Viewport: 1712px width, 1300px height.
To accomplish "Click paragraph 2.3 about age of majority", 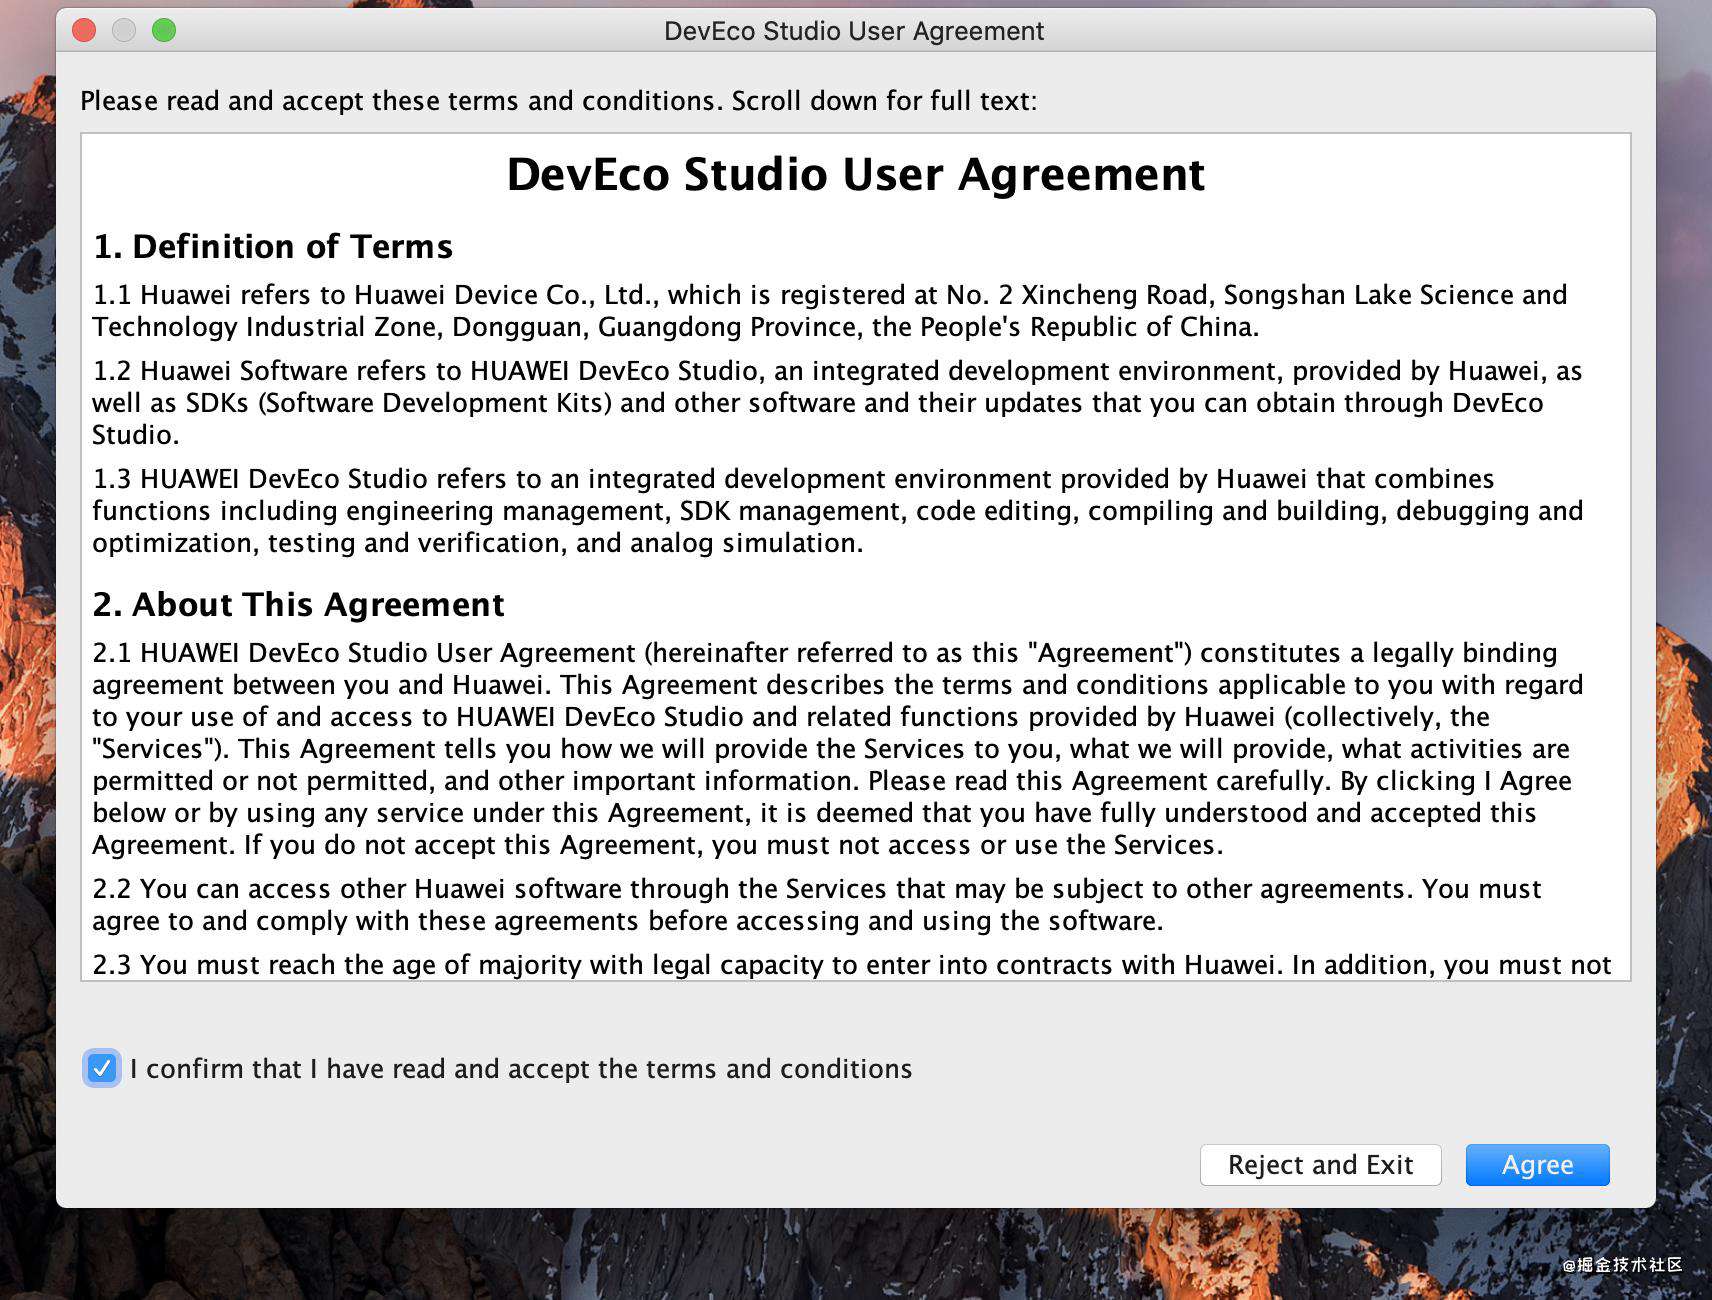I will [x=852, y=965].
